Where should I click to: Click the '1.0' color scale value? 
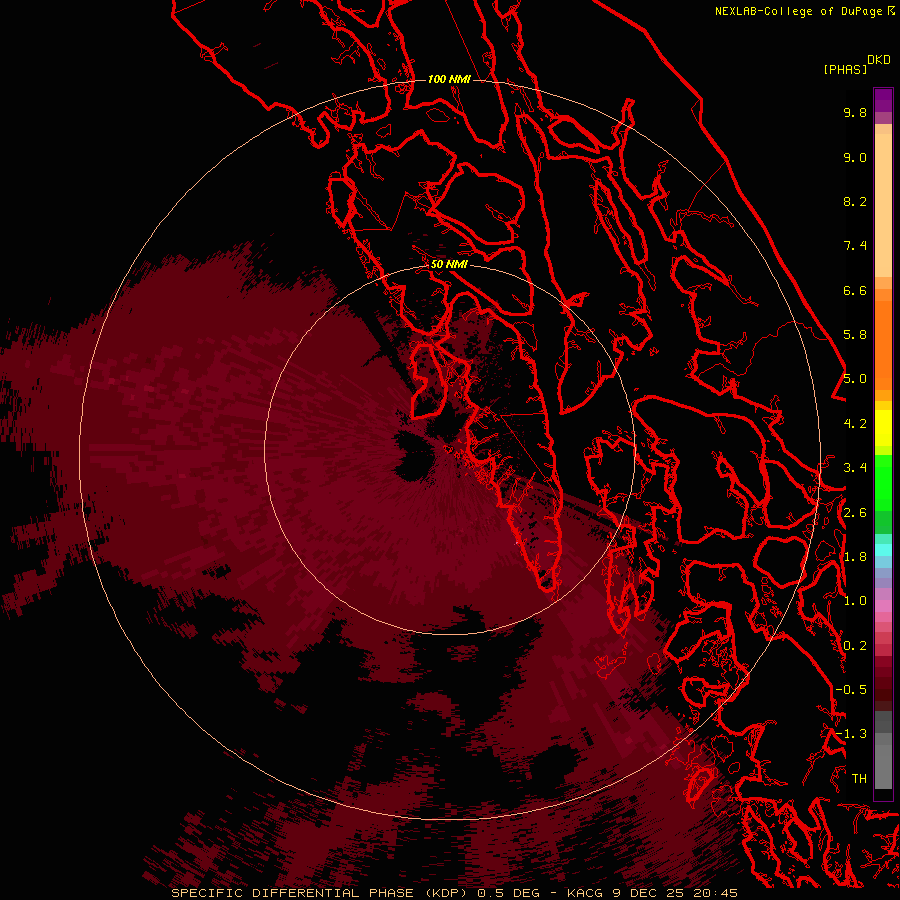[855, 601]
